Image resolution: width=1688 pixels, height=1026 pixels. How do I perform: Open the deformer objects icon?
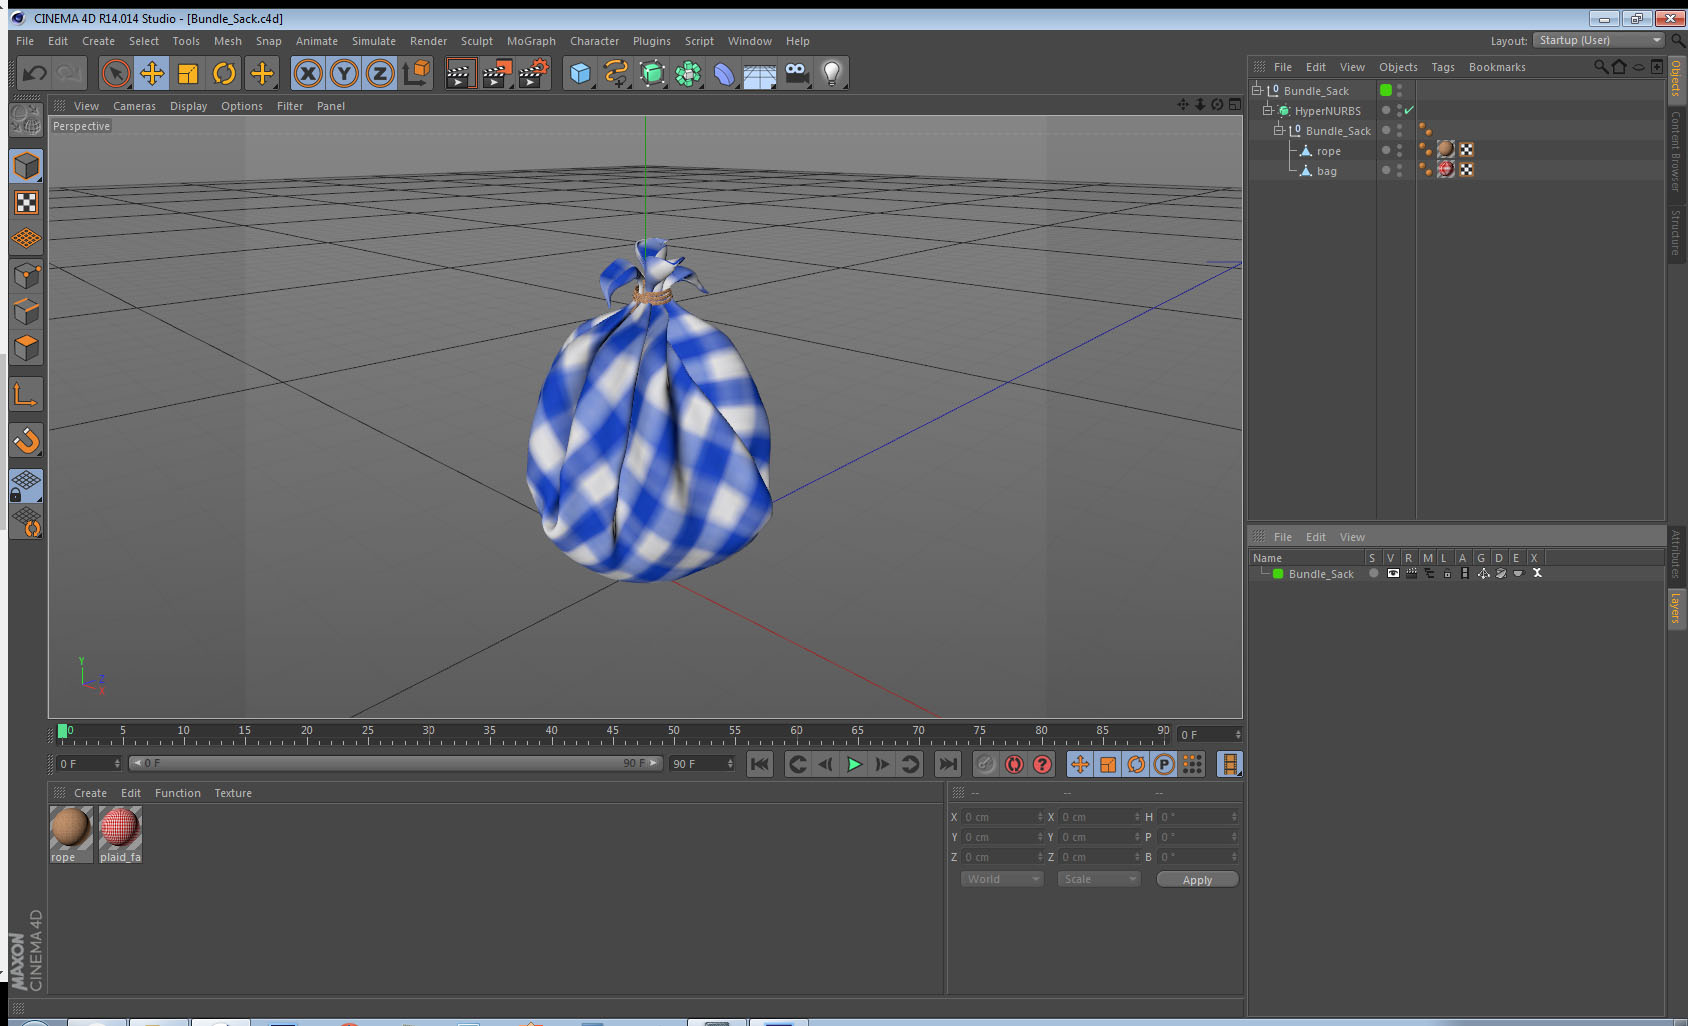724,73
